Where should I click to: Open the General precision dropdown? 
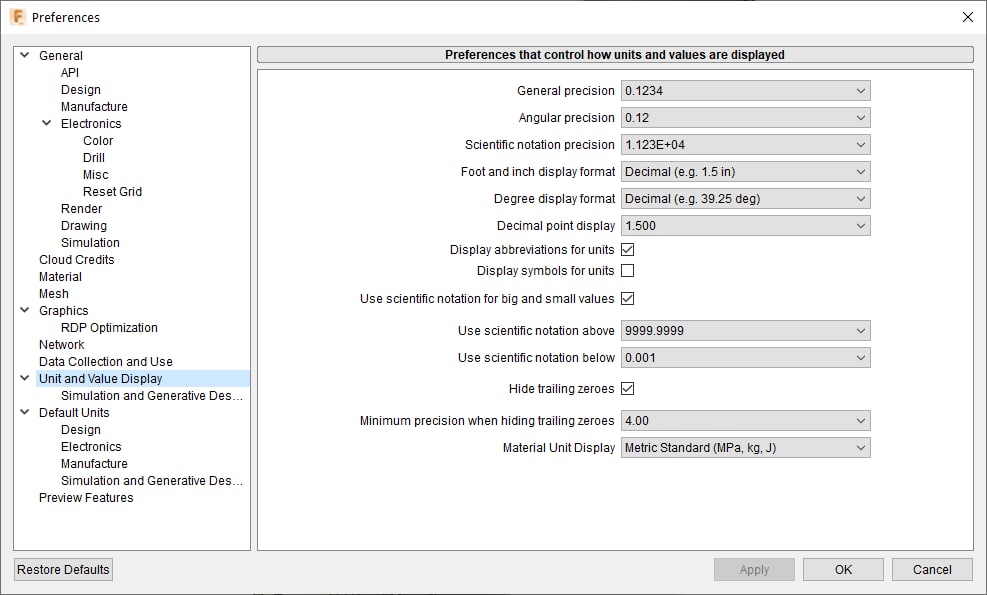tap(745, 91)
